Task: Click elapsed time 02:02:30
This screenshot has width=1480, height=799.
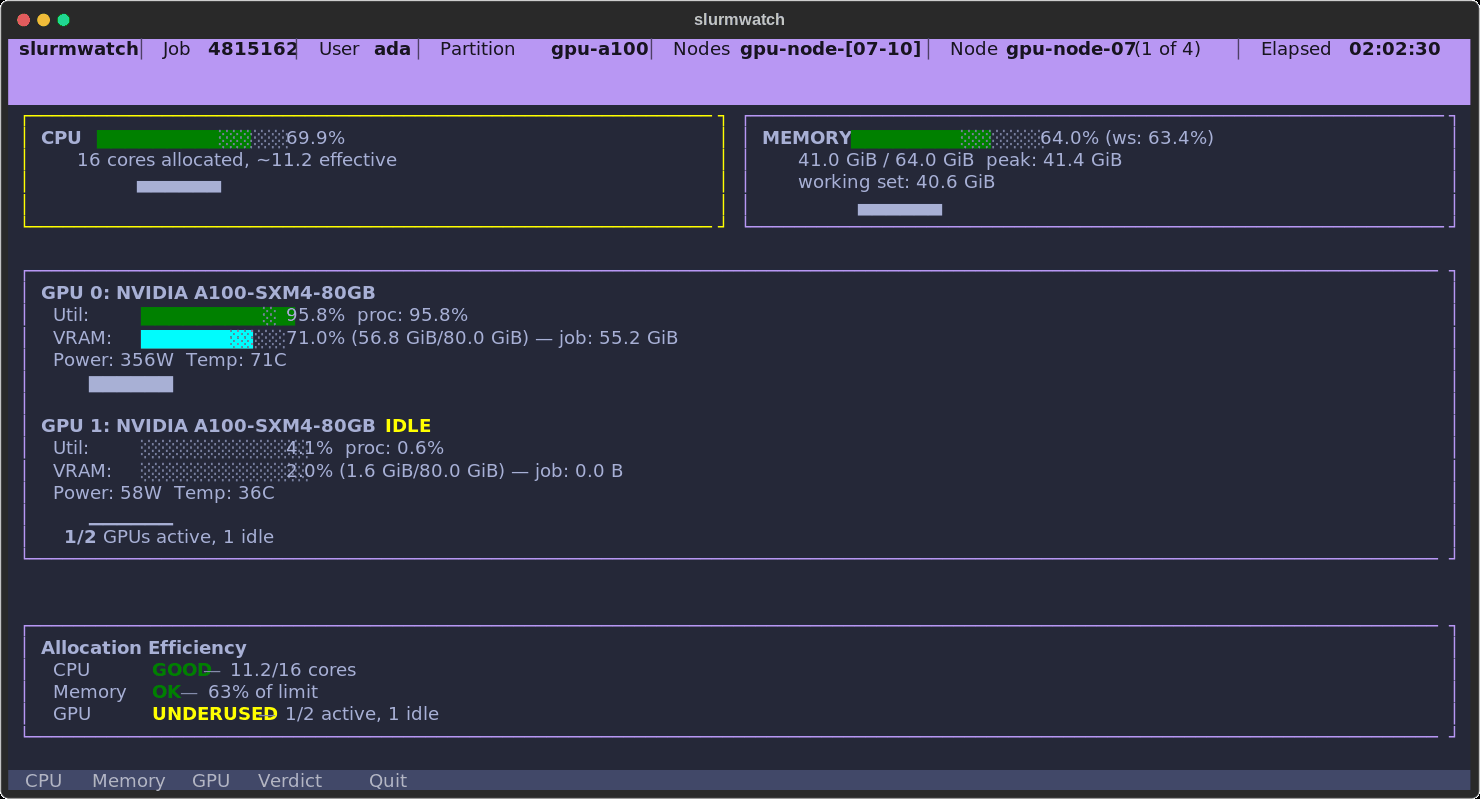Action: pyautogui.click(x=1394, y=49)
